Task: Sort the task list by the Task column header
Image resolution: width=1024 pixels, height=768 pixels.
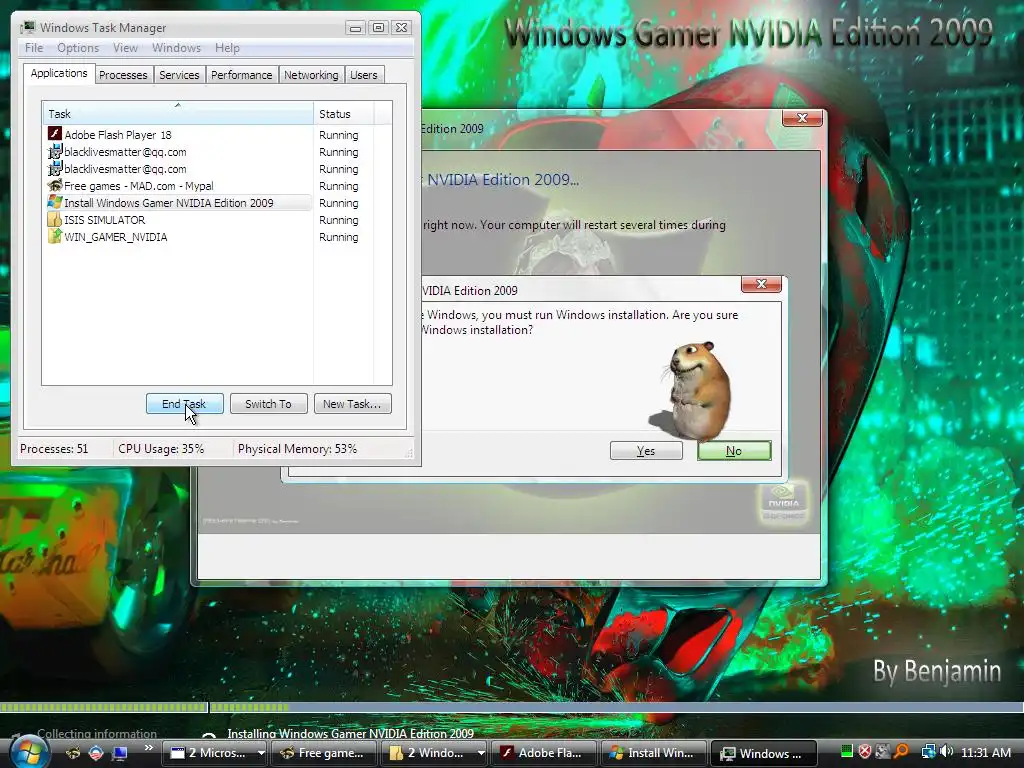Action: click(x=178, y=114)
